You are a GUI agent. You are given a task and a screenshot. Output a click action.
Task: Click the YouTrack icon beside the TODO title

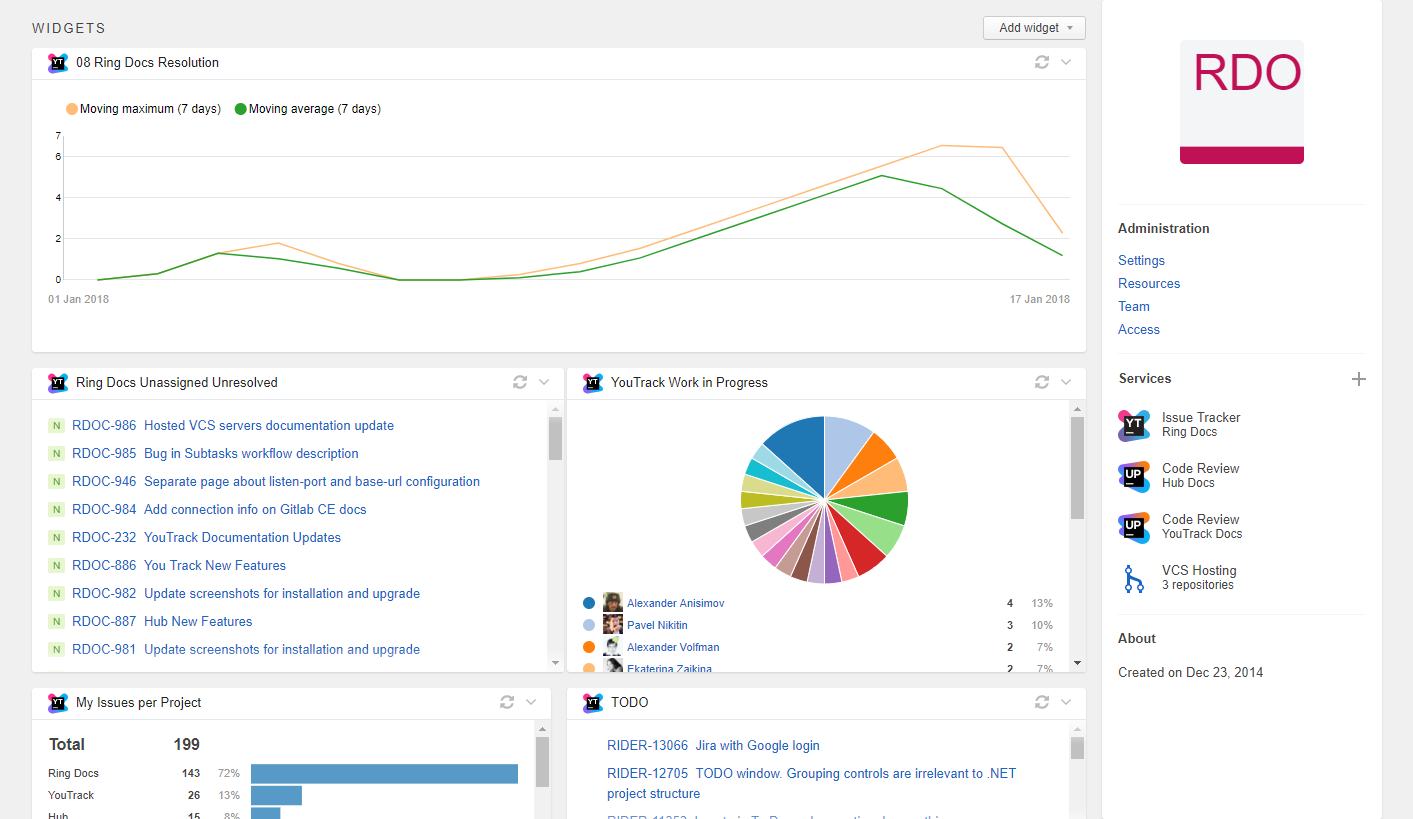[x=593, y=703]
